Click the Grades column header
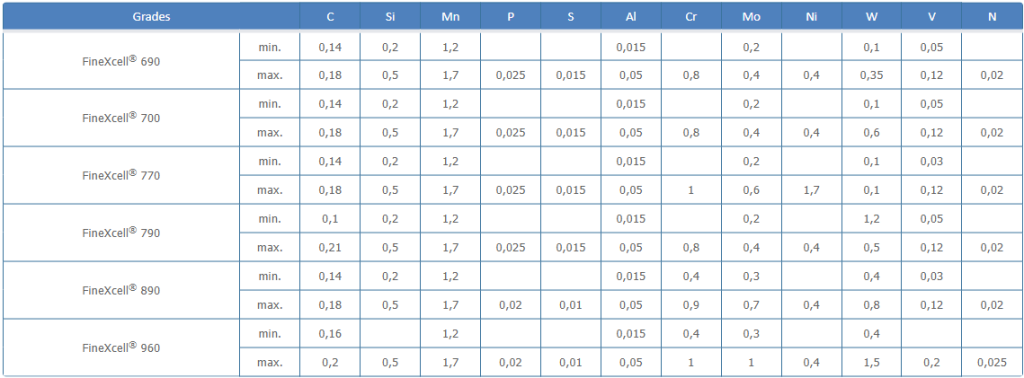 tap(151, 17)
